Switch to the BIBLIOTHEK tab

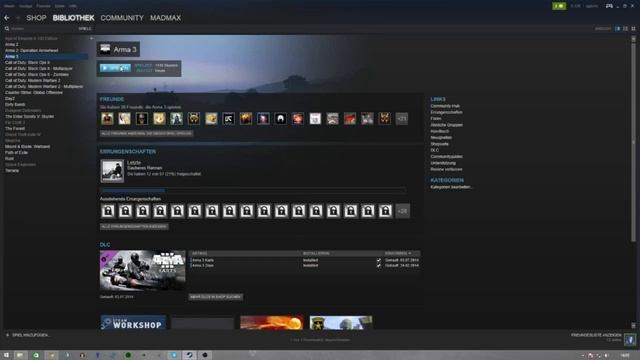[73, 18]
